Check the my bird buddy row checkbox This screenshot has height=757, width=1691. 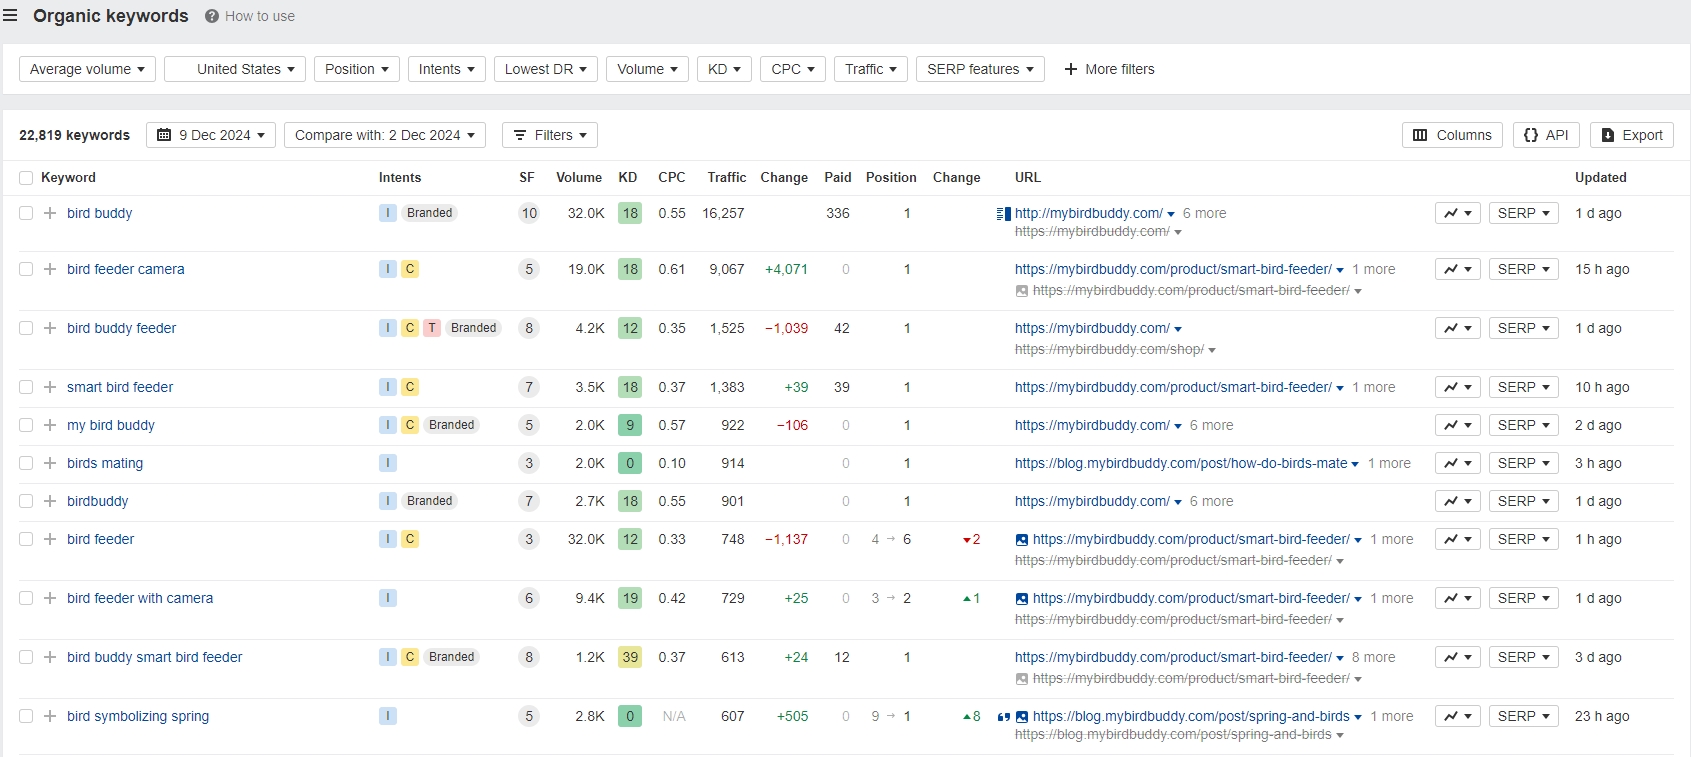coord(26,425)
